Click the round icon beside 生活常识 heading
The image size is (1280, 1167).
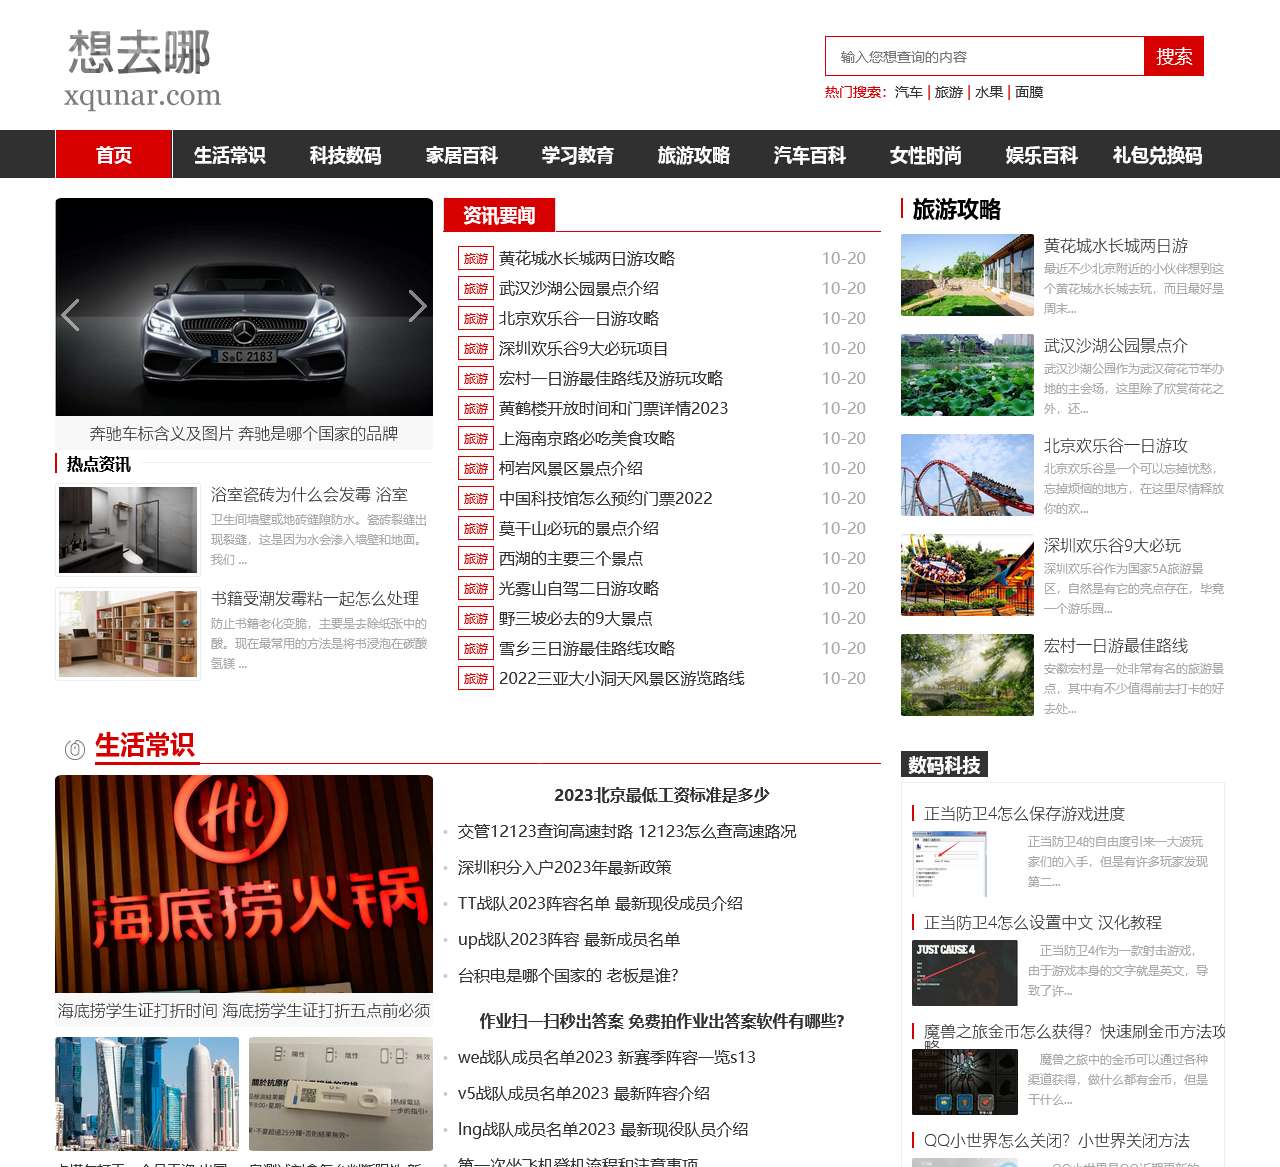(x=74, y=749)
